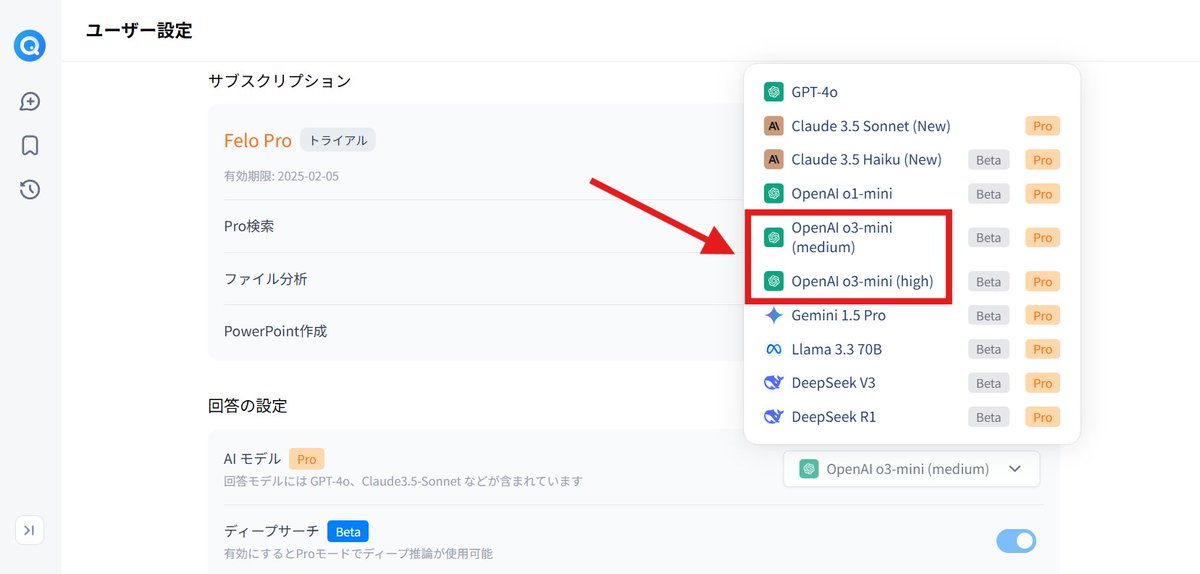The height and width of the screenshot is (574, 1200).
Task: Click the Claude 3.5 Sonnet (New) icon
Action: (773, 126)
